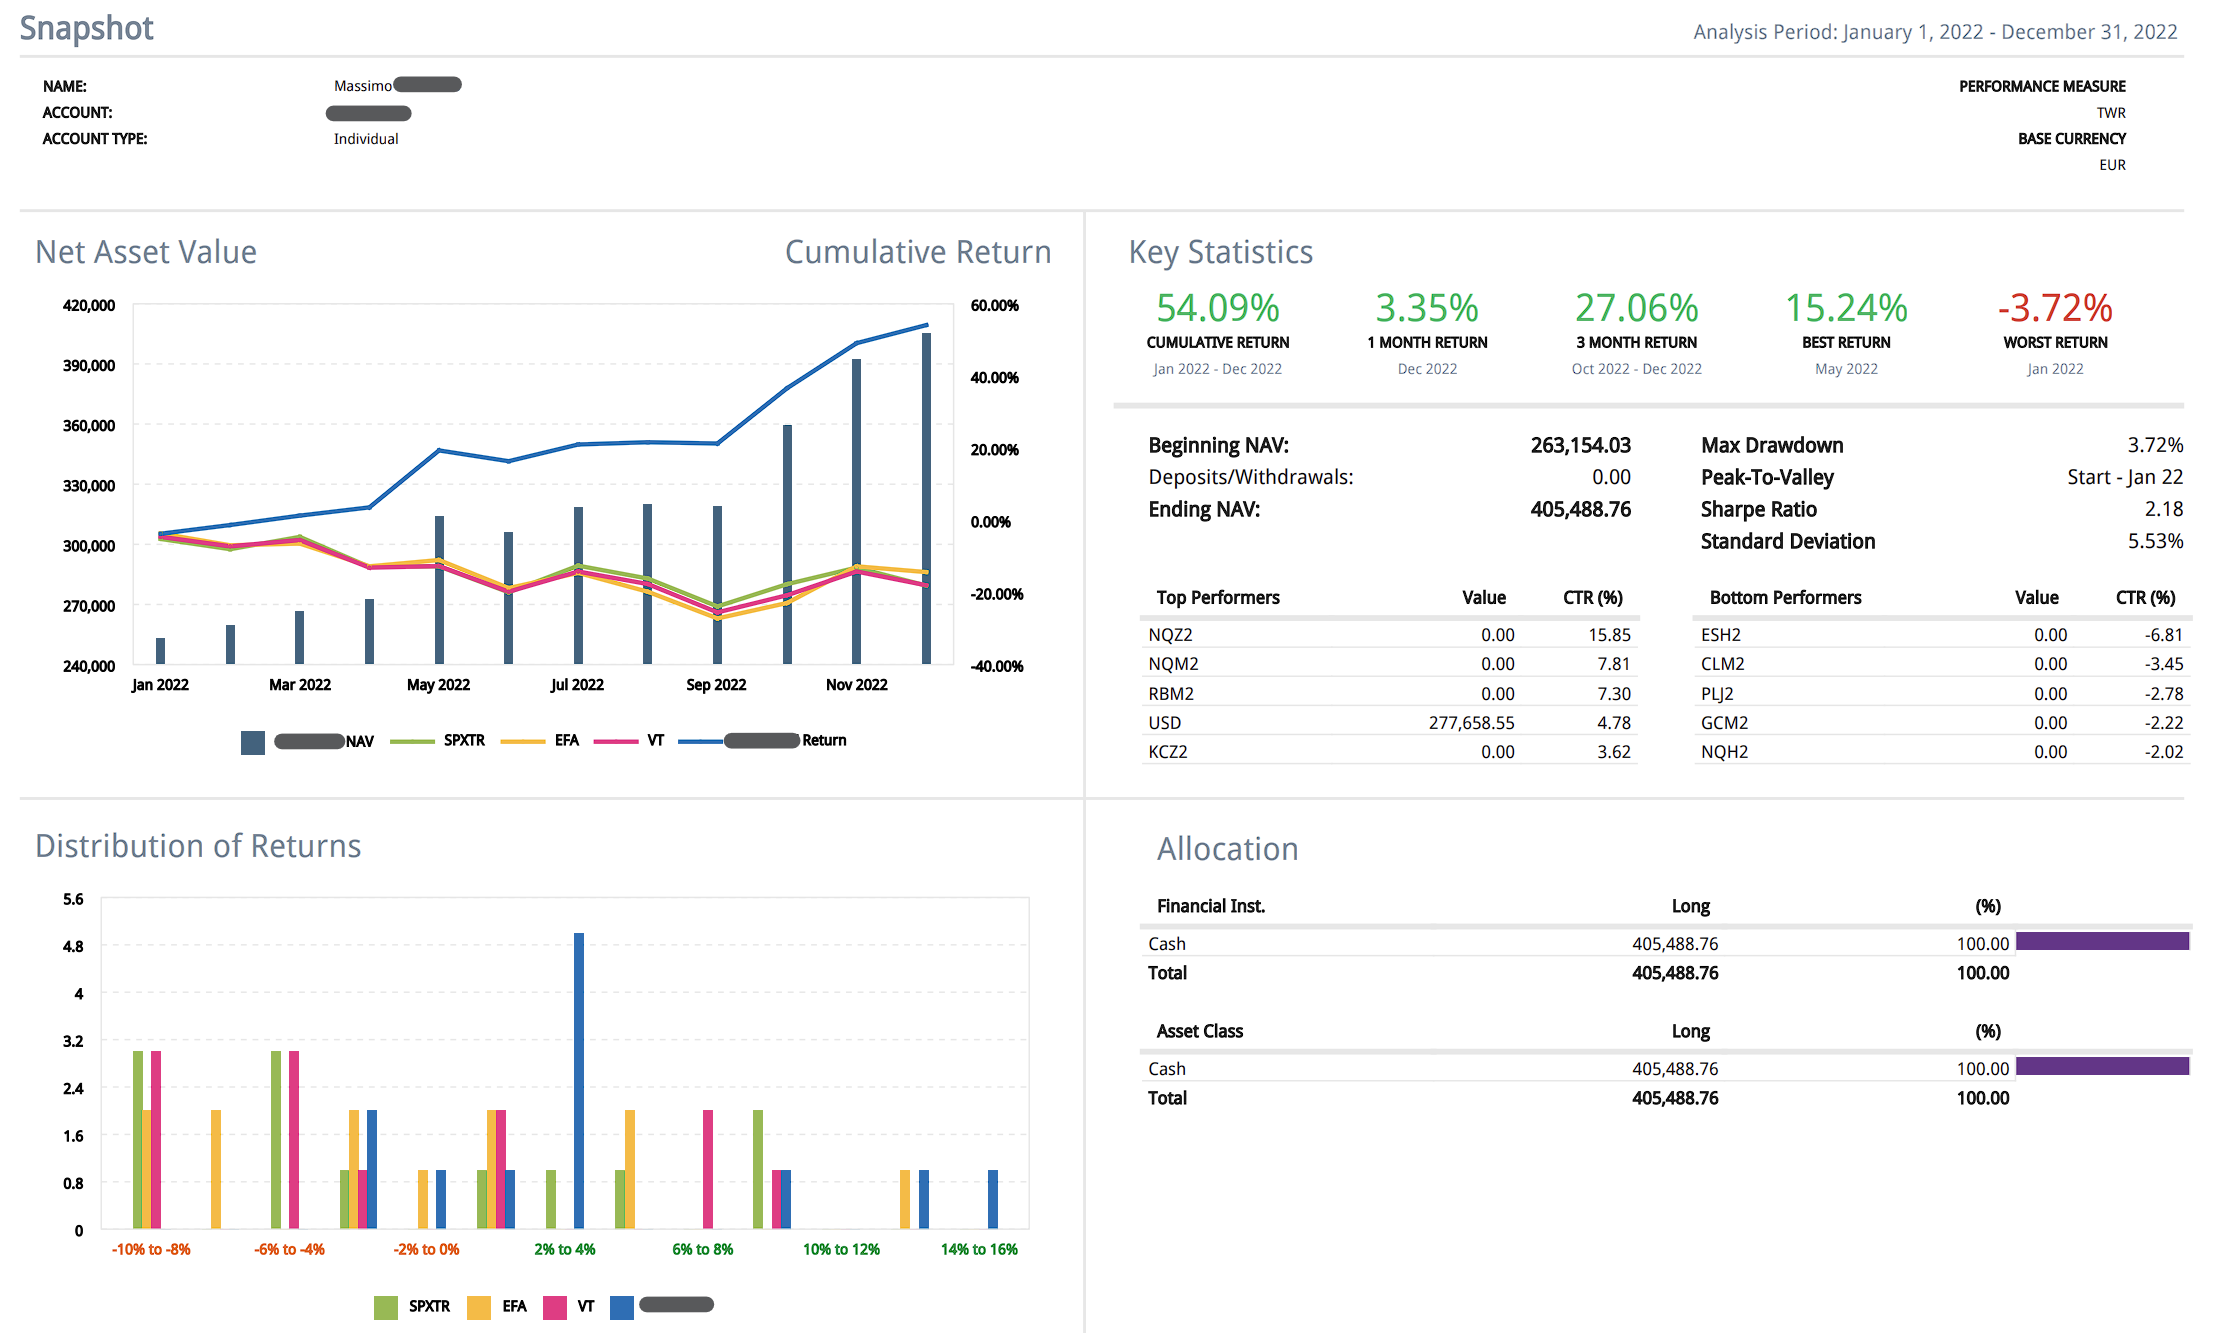The image size is (2227, 1333).
Task: Click the SPXTR green square in distribution legend
Action: click(385, 1307)
